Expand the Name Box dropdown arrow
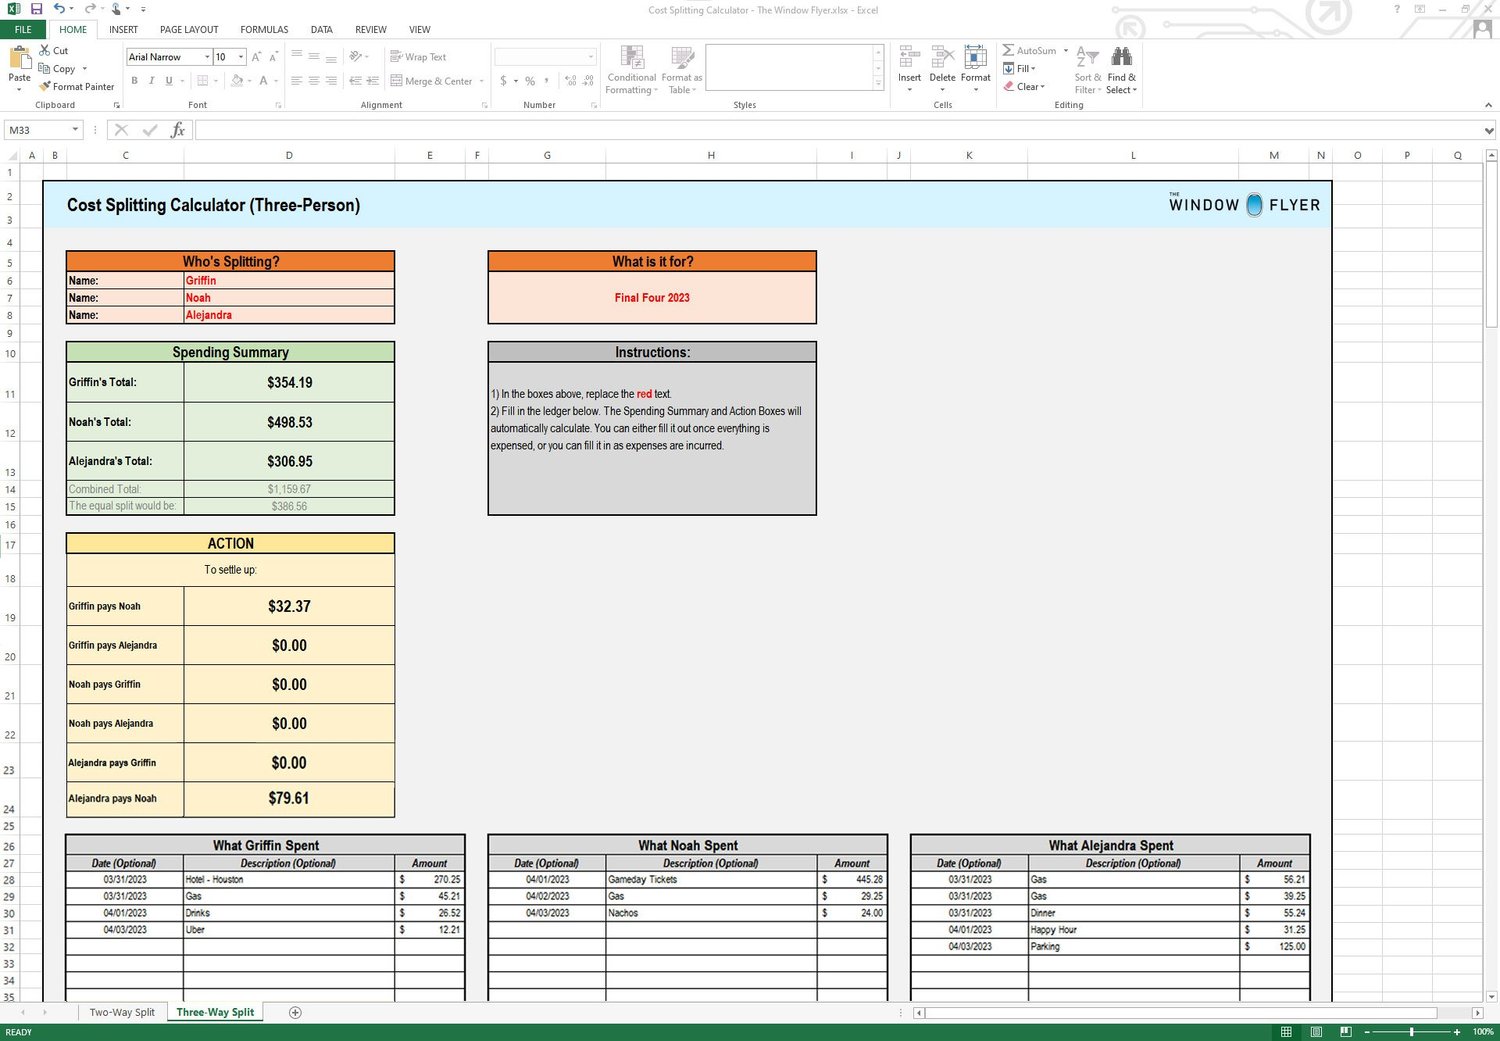Viewport: 1500px width, 1041px height. click(75, 130)
